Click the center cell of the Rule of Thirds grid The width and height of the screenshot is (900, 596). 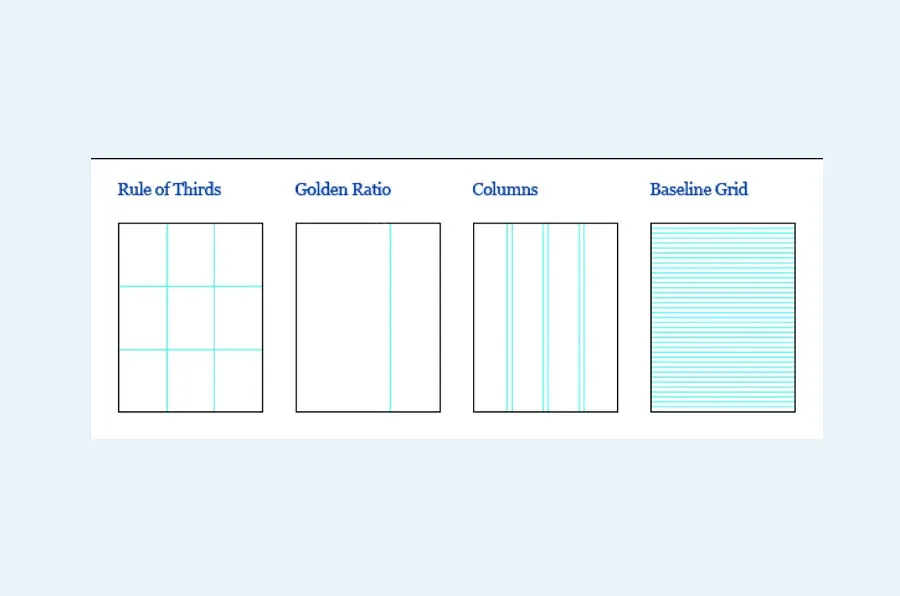[x=190, y=318]
